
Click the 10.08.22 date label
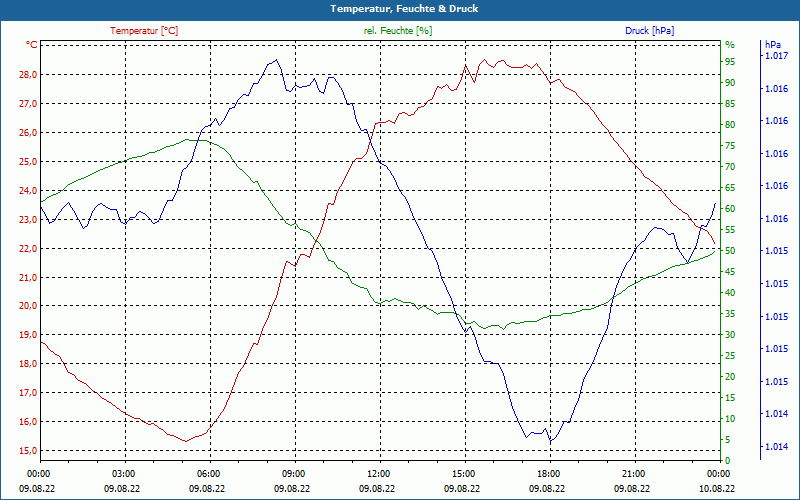click(x=717, y=489)
